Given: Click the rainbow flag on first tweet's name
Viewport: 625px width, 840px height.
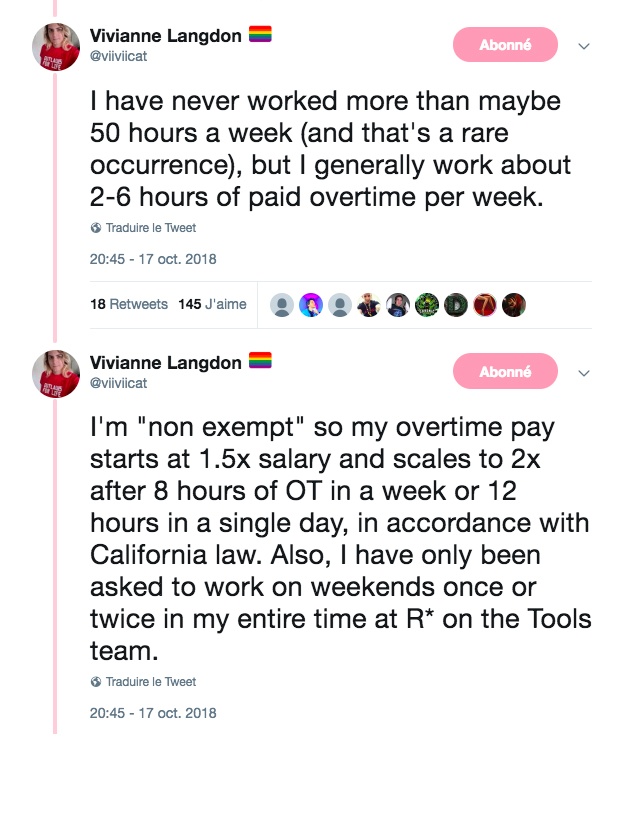Looking at the screenshot, I should click(x=260, y=35).
